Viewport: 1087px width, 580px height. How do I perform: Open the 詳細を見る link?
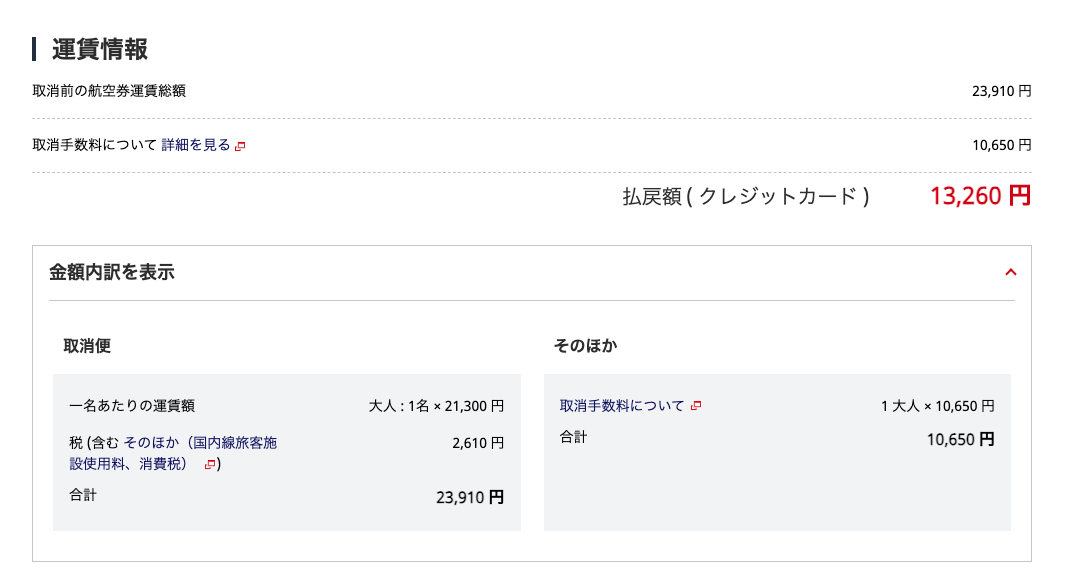coord(196,145)
